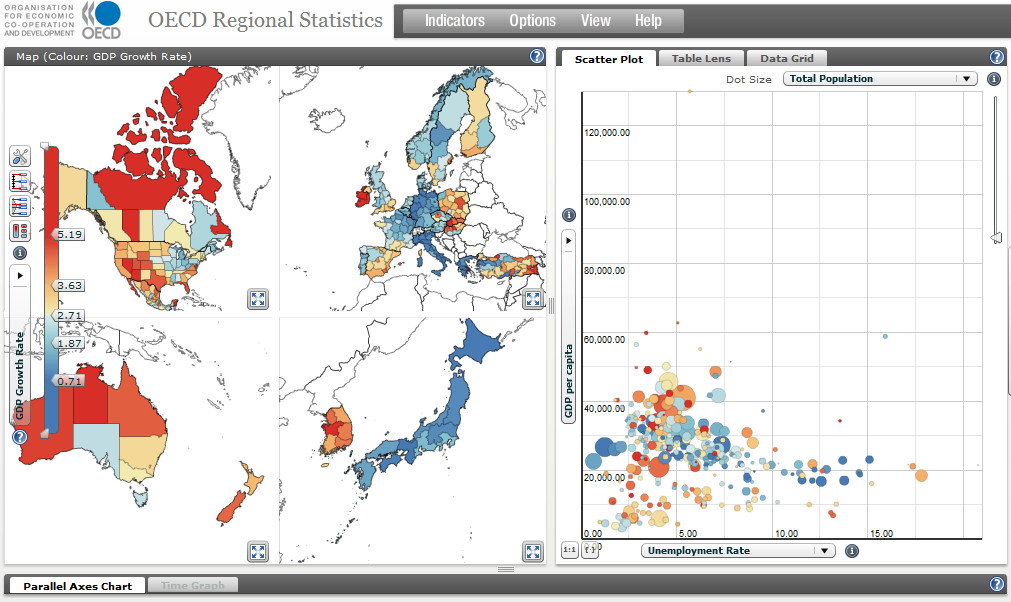Click the dot size slider thumb at right of scatter plot

(997, 238)
